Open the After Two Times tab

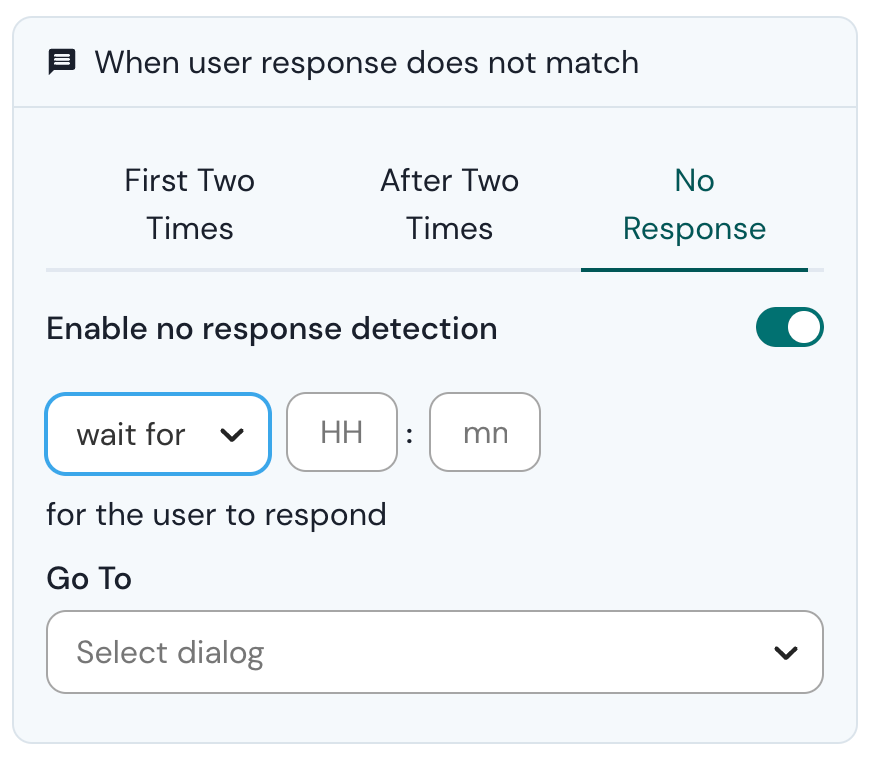click(x=449, y=204)
